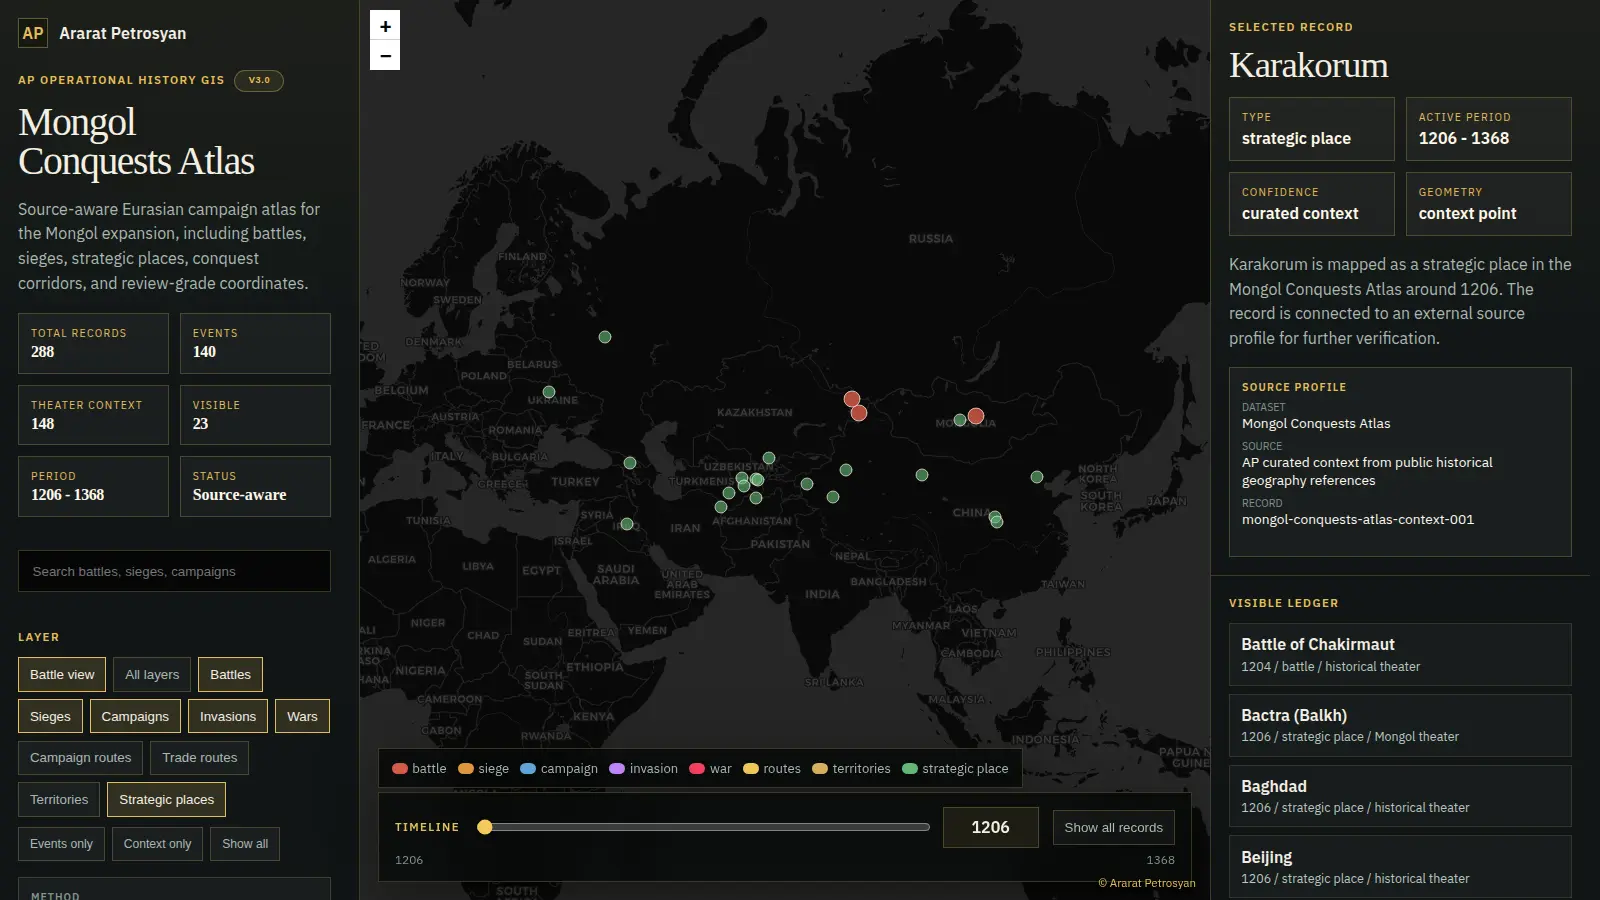Screen dimensions: 1600x900
Task: Toggle the Campaigns layer
Action: pos(135,717)
